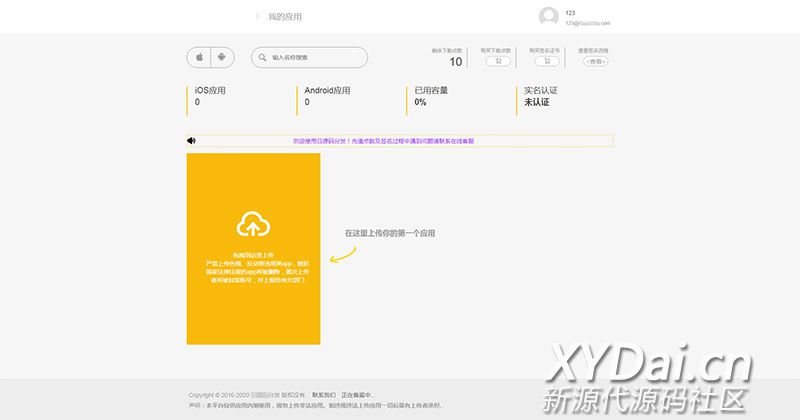Click into the app name search field
Viewport: 800px width, 420px height.
tap(309, 57)
